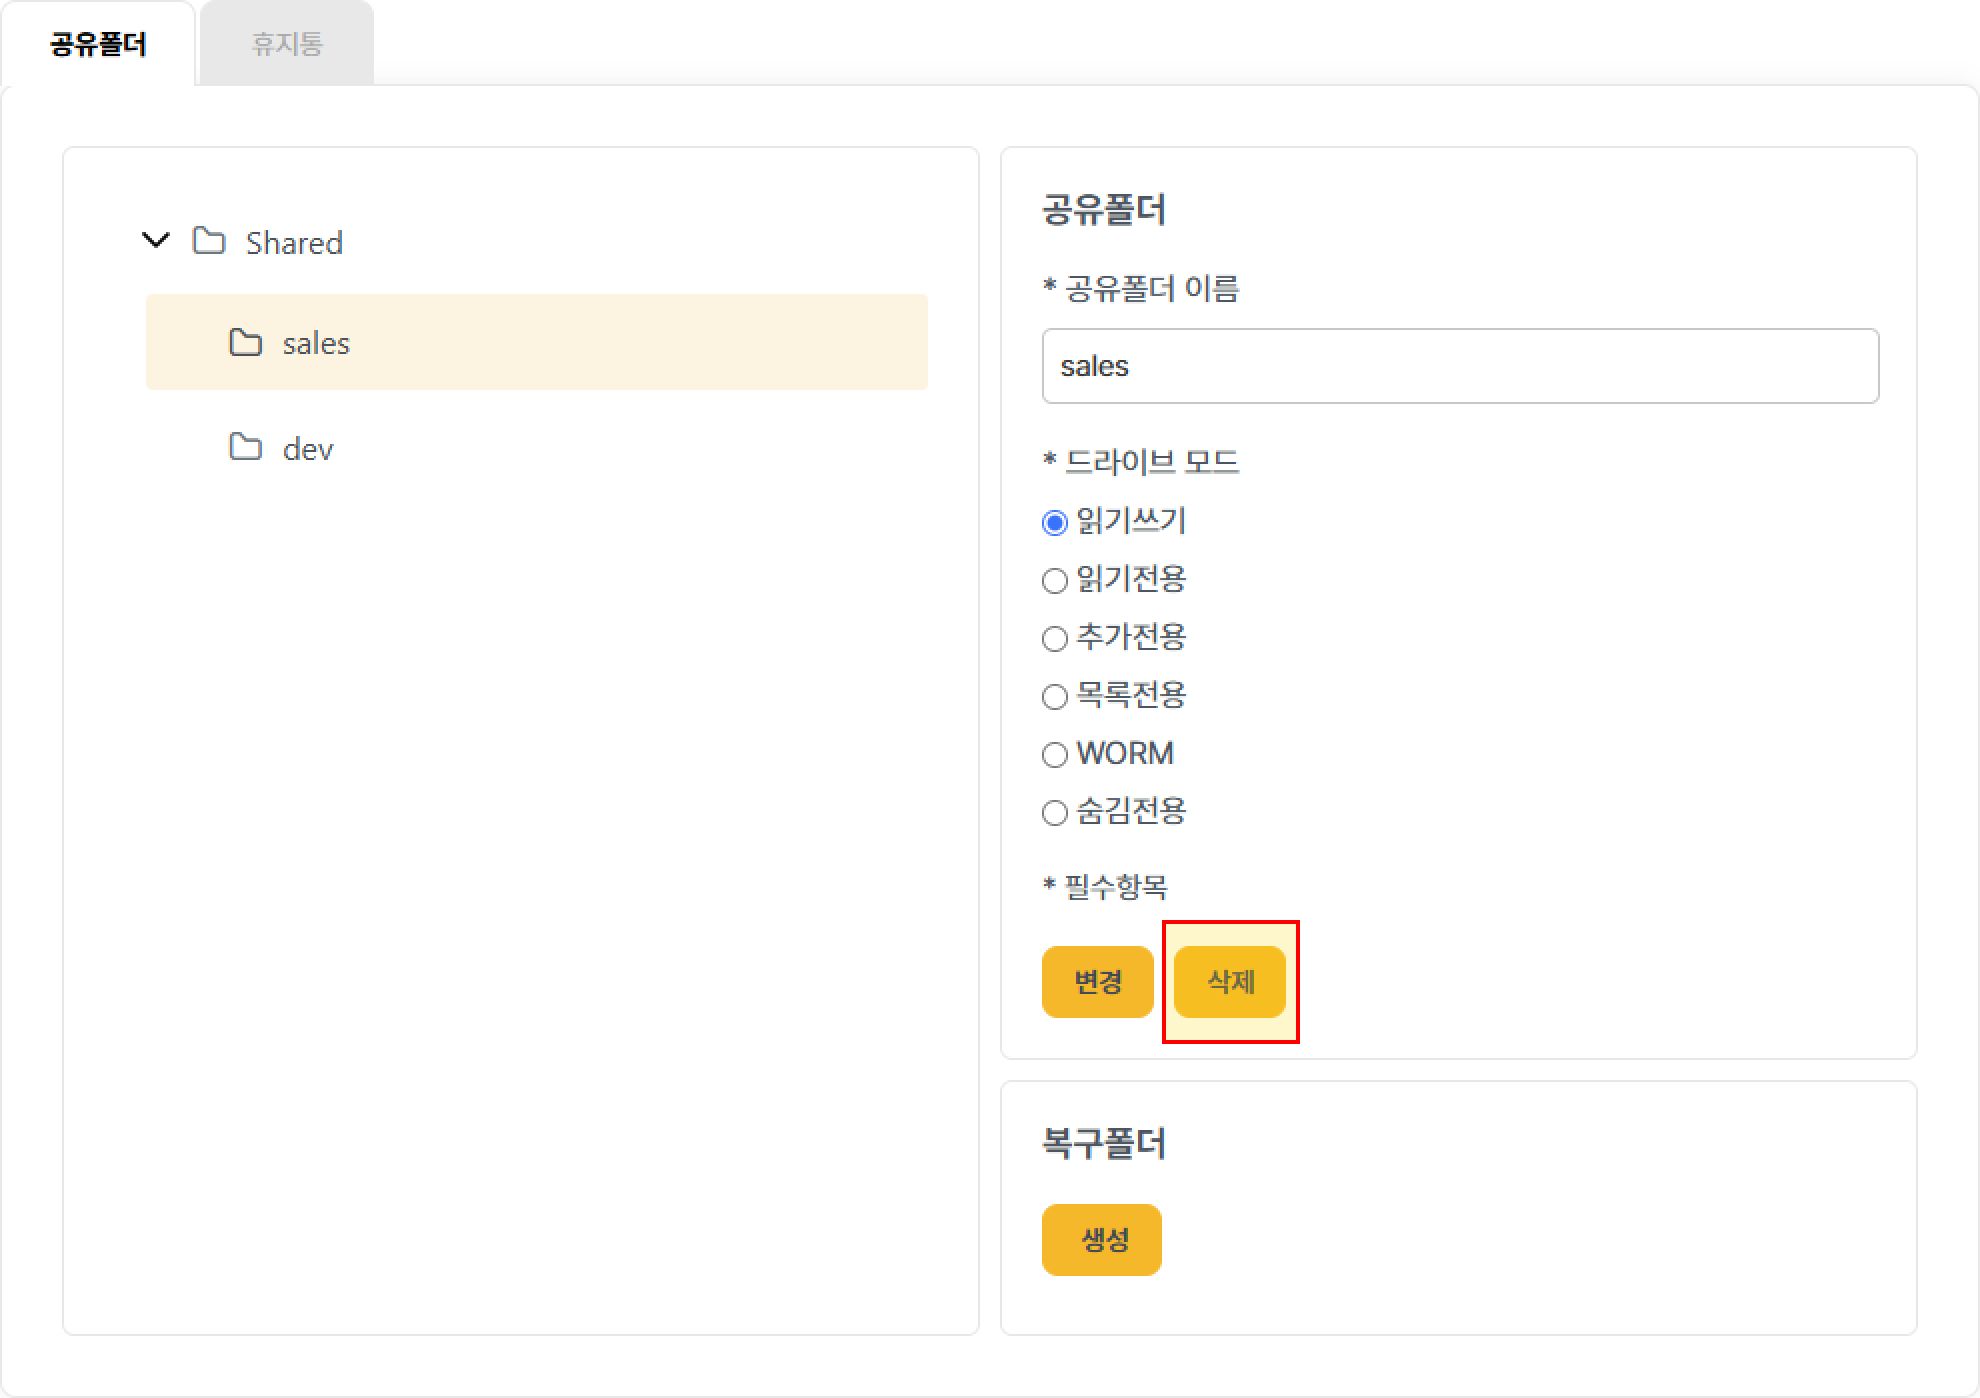
Task: Choose the 추가전용 radio option
Action: point(1054,638)
